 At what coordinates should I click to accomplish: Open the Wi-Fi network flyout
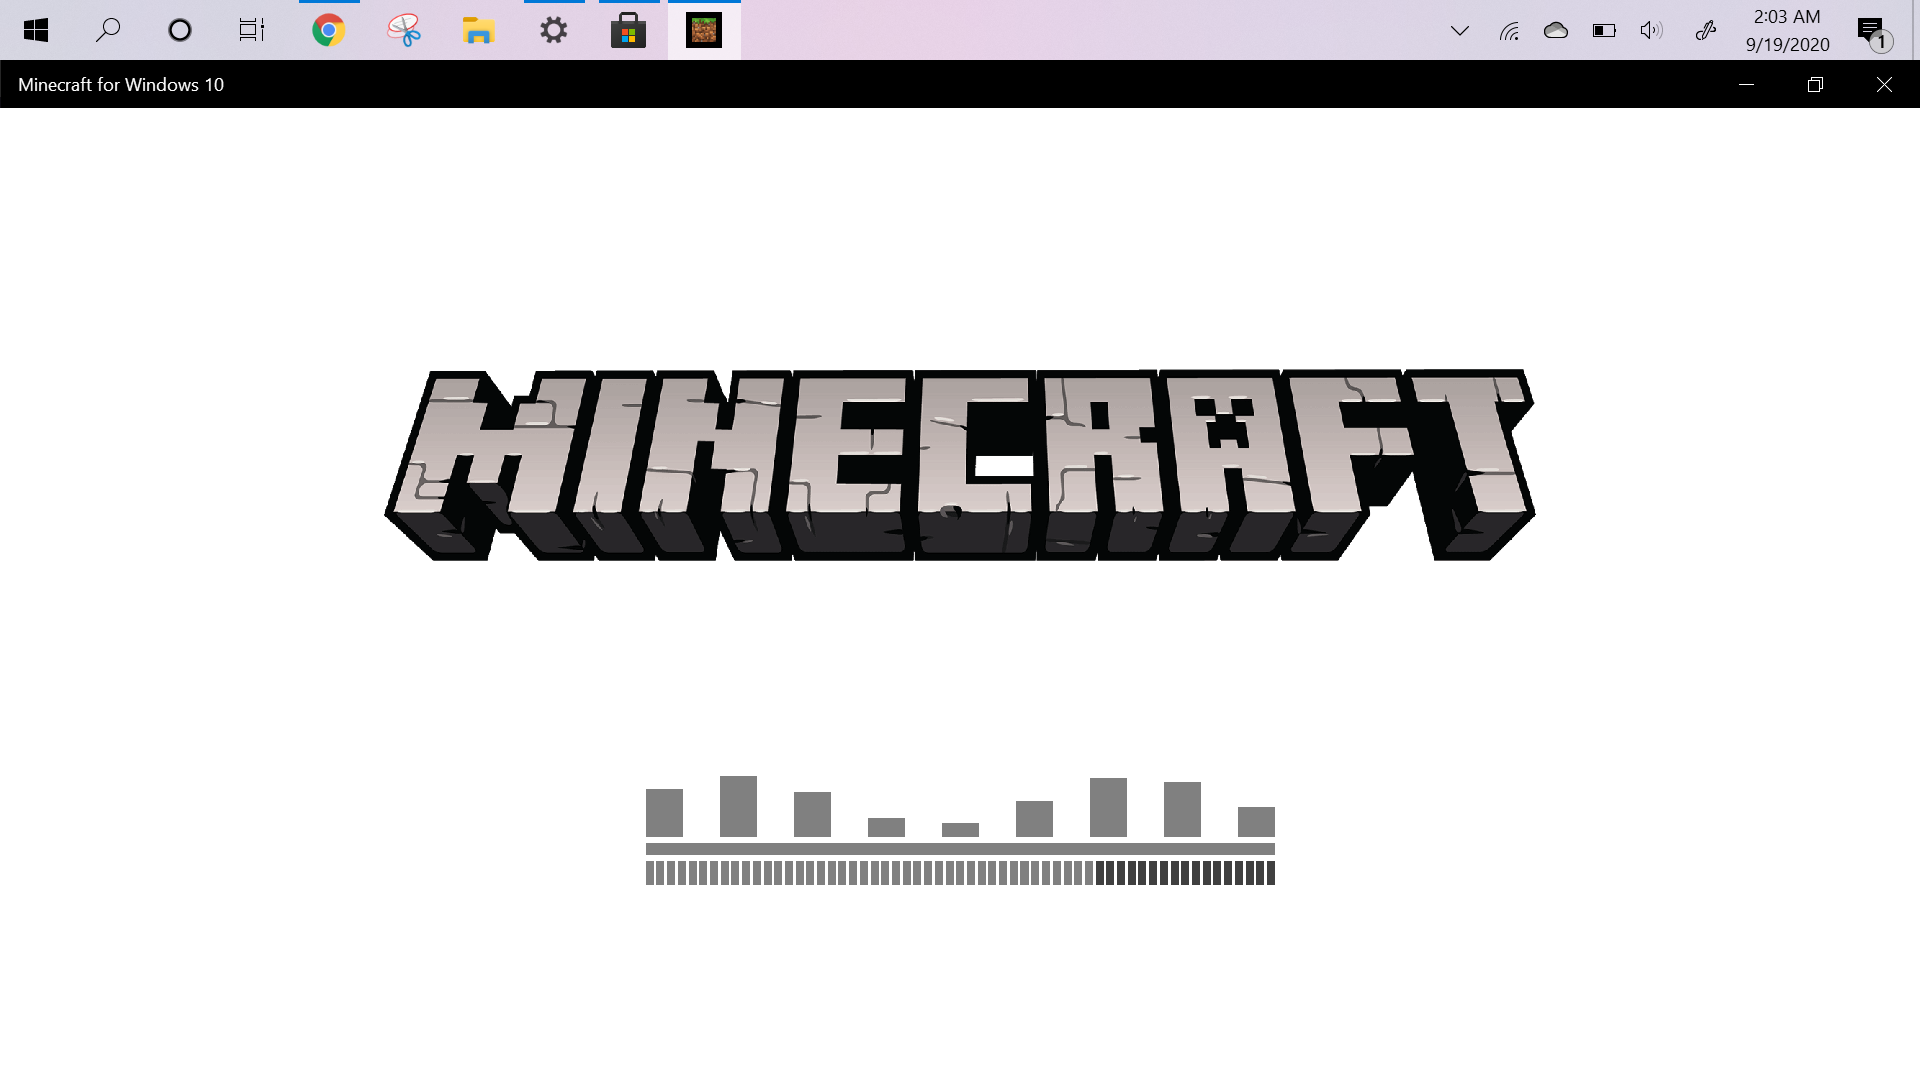[x=1509, y=30]
